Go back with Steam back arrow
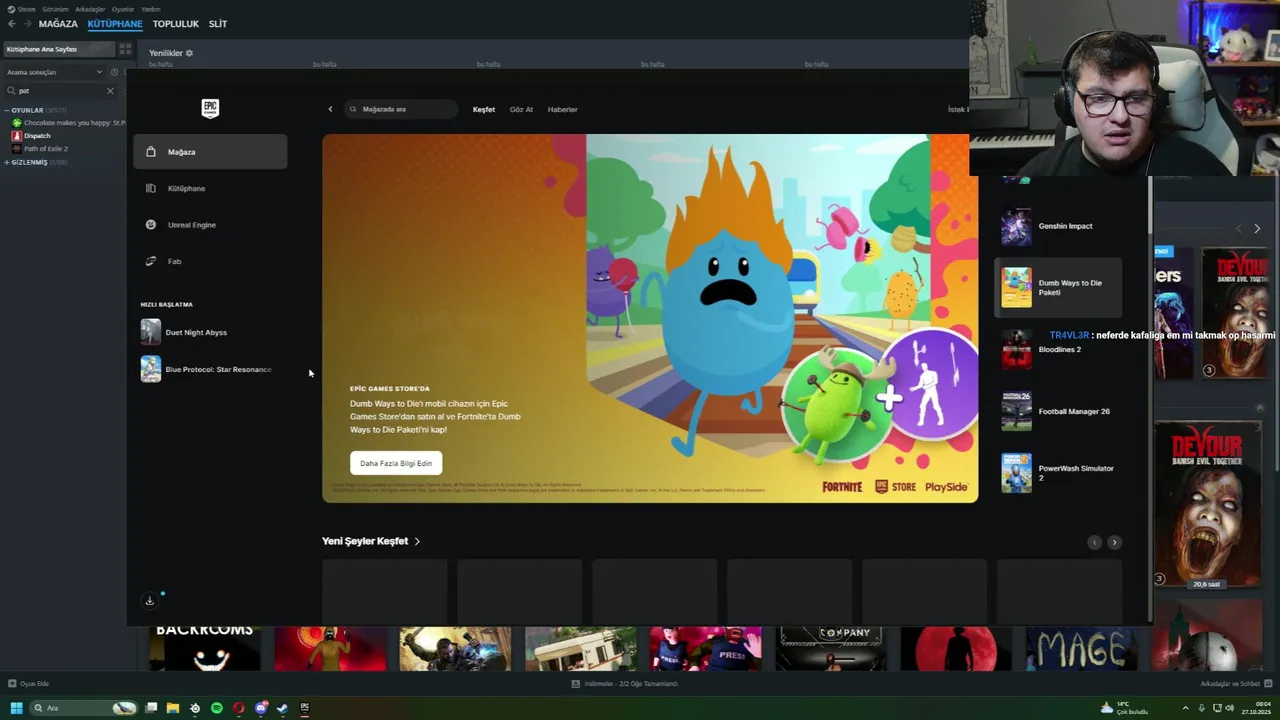The height and width of the screenshot is (720, 1280). [x=12, y=24]
